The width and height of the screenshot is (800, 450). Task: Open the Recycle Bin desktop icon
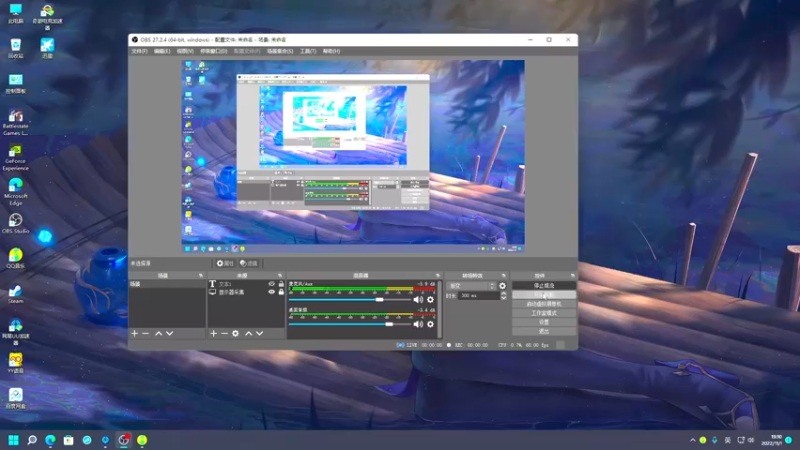click(15, 48)
